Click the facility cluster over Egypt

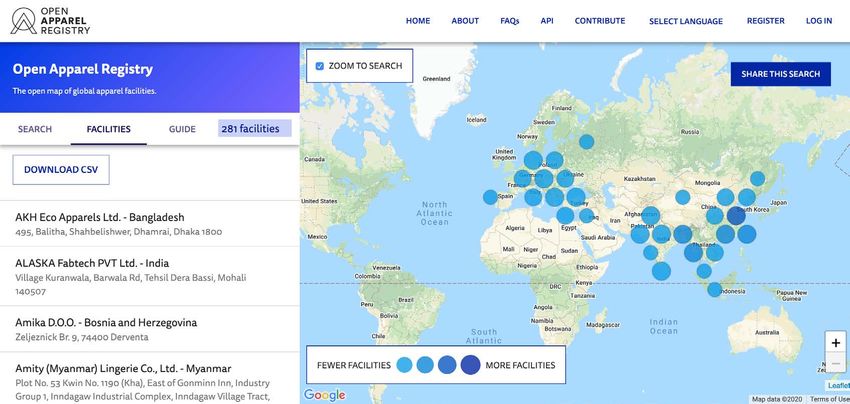[x=565, y=216]
